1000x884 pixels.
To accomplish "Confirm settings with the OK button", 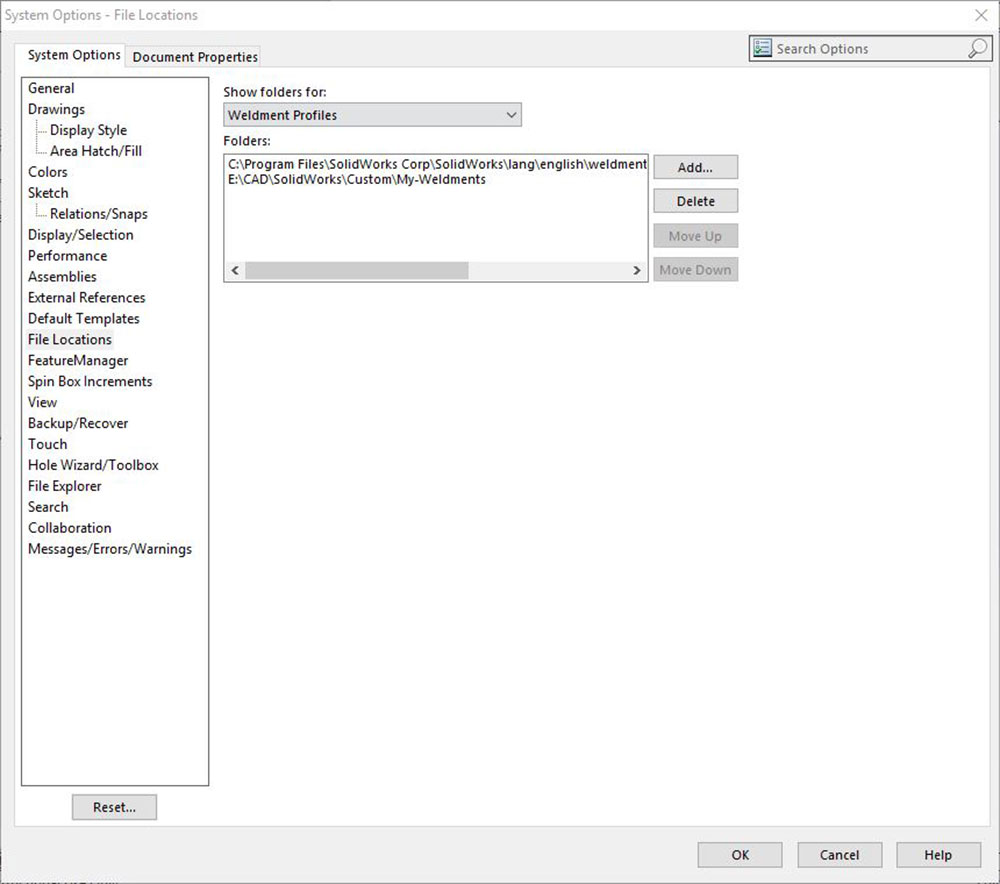I will click(x=739, y=855).
